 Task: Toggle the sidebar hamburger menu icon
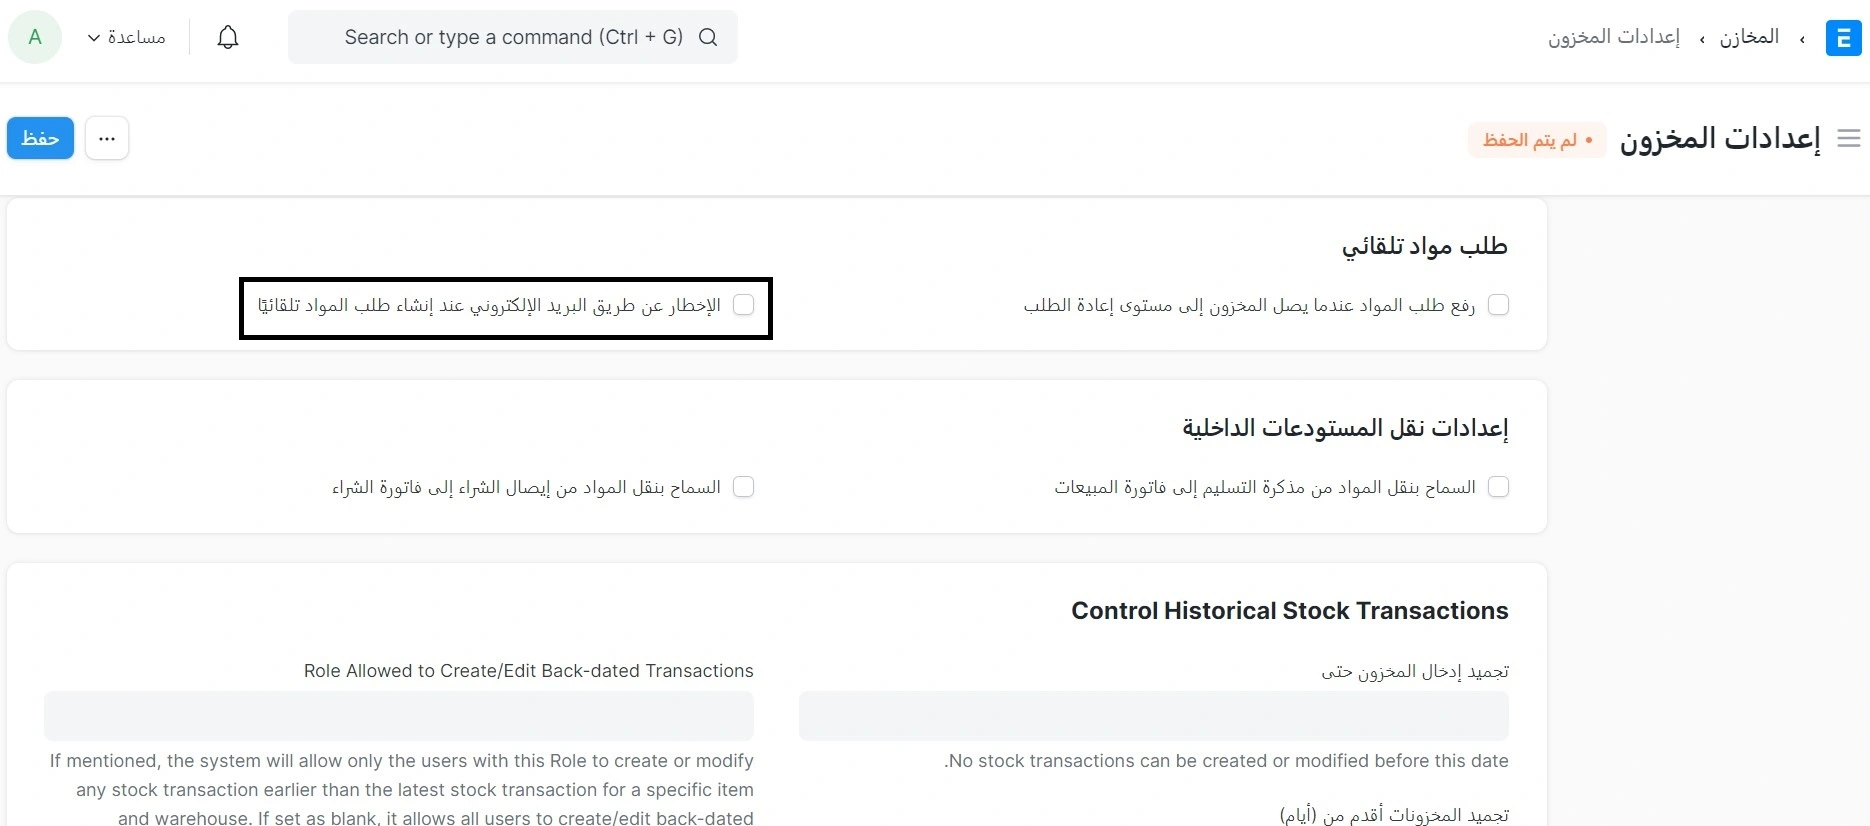pos(1849,138)
